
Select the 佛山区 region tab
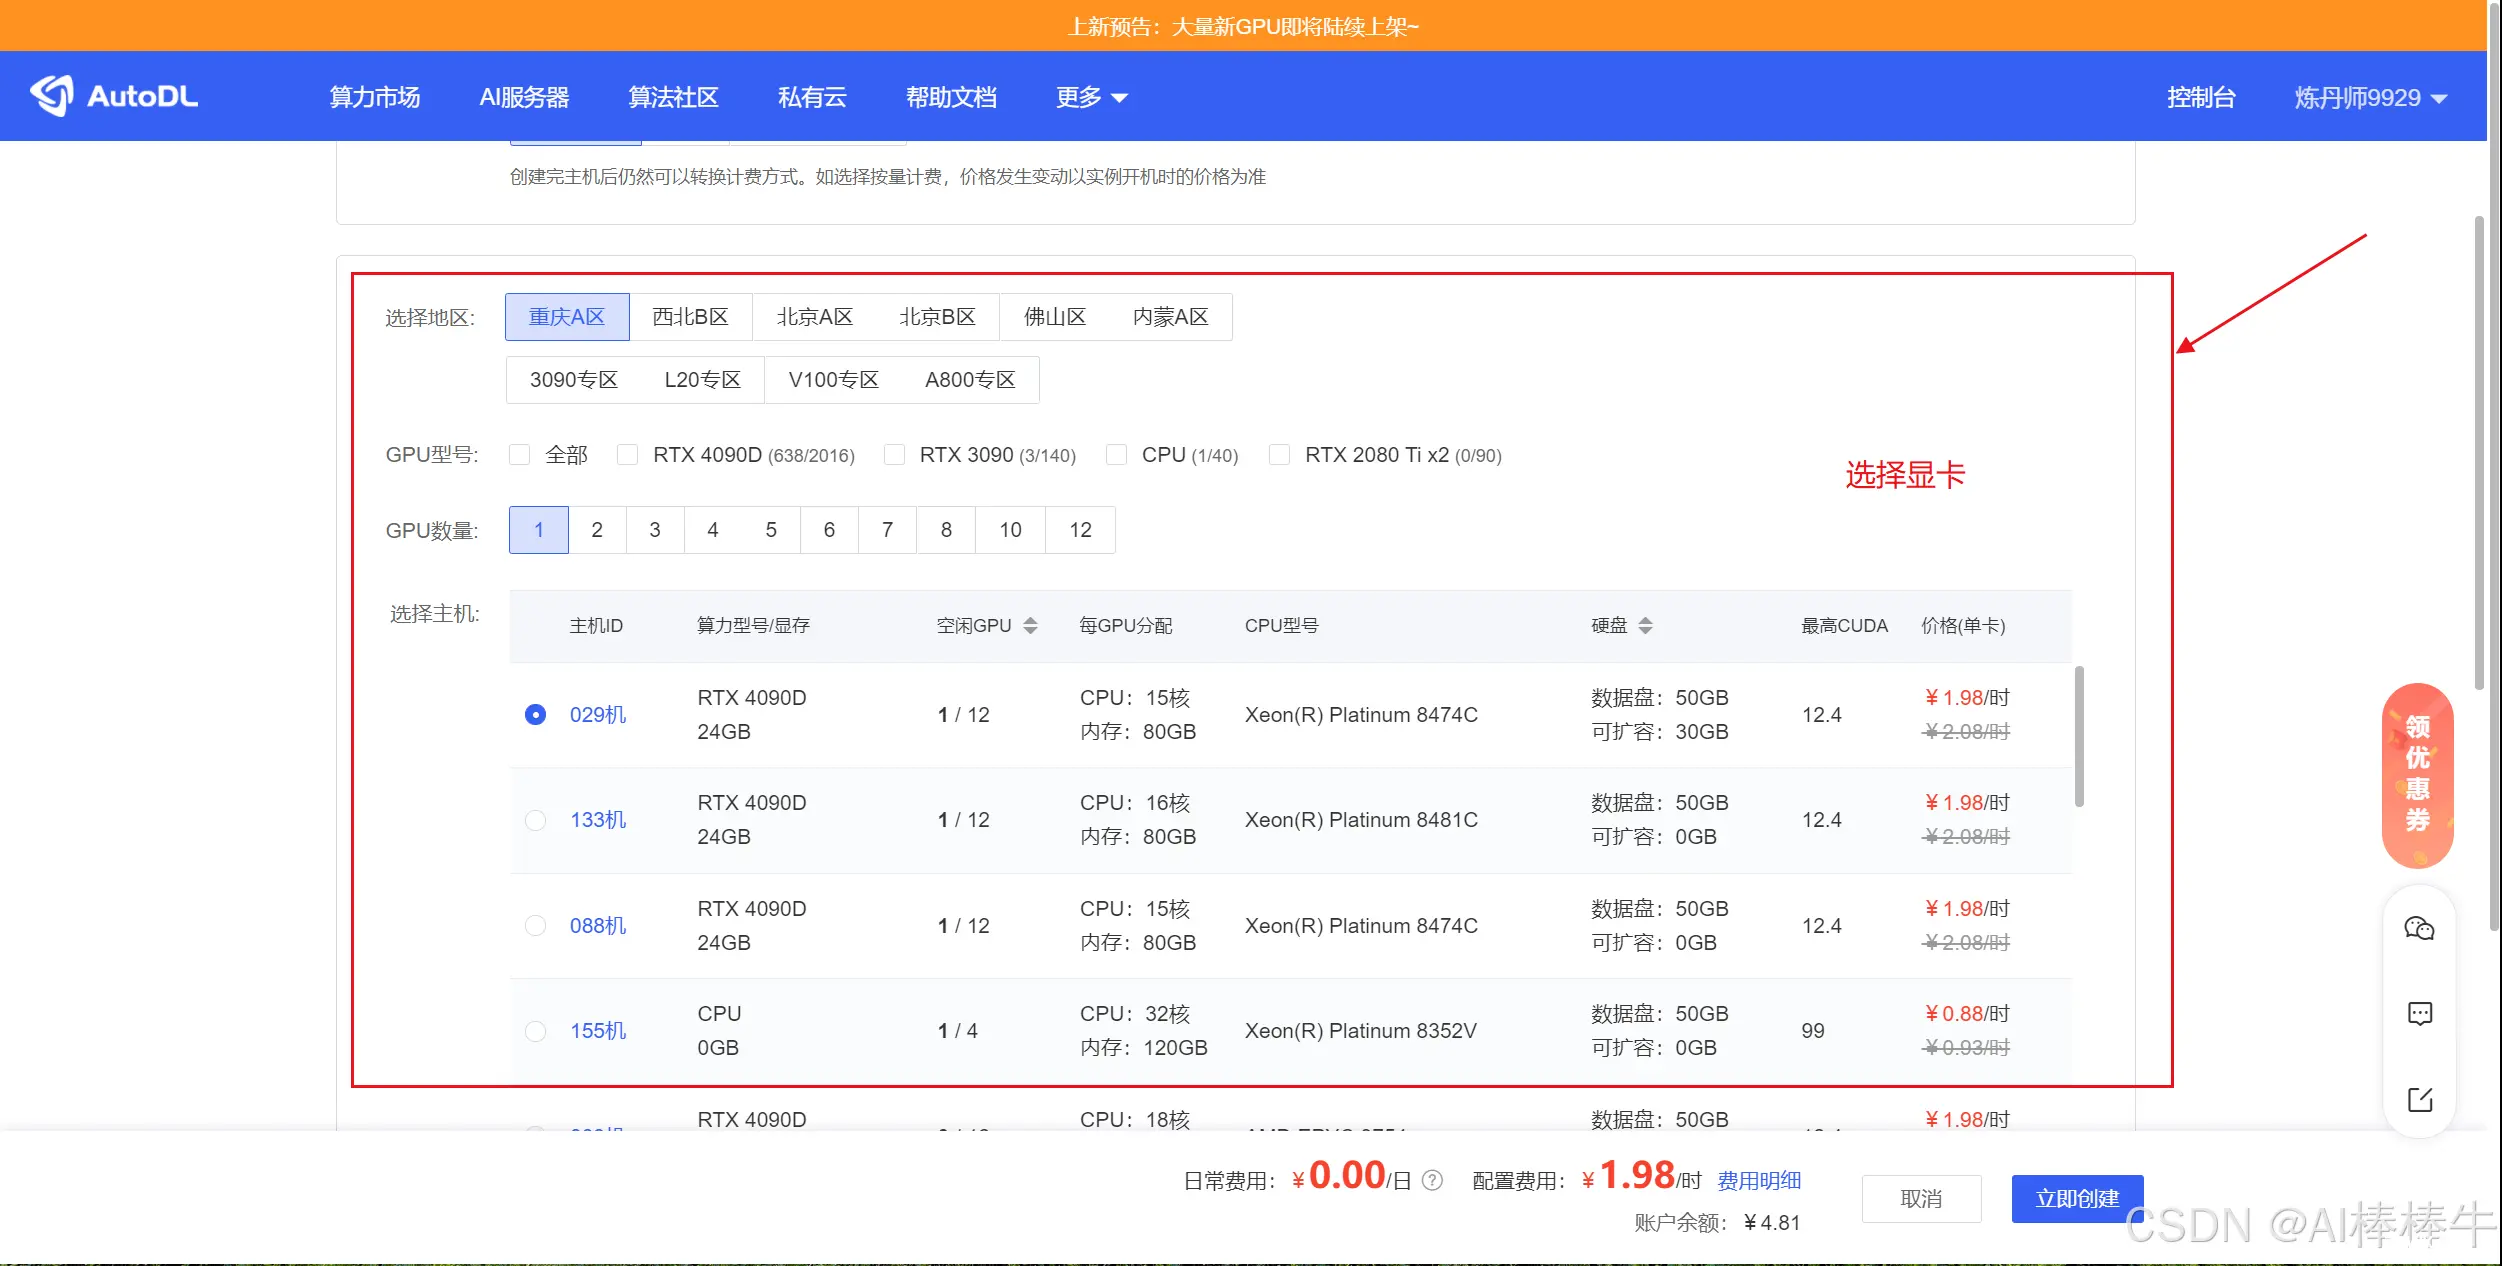click(1054, 317)
